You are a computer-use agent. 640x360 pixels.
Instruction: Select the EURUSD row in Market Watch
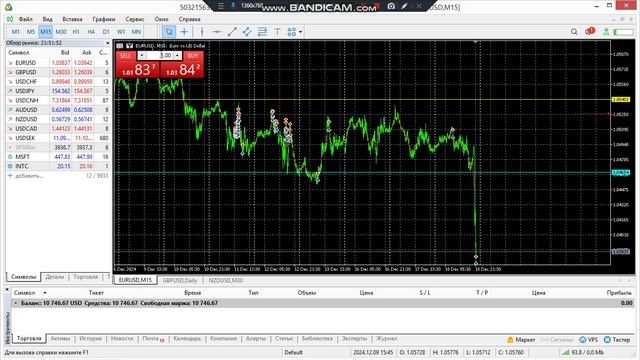click(x=58, y=63)
